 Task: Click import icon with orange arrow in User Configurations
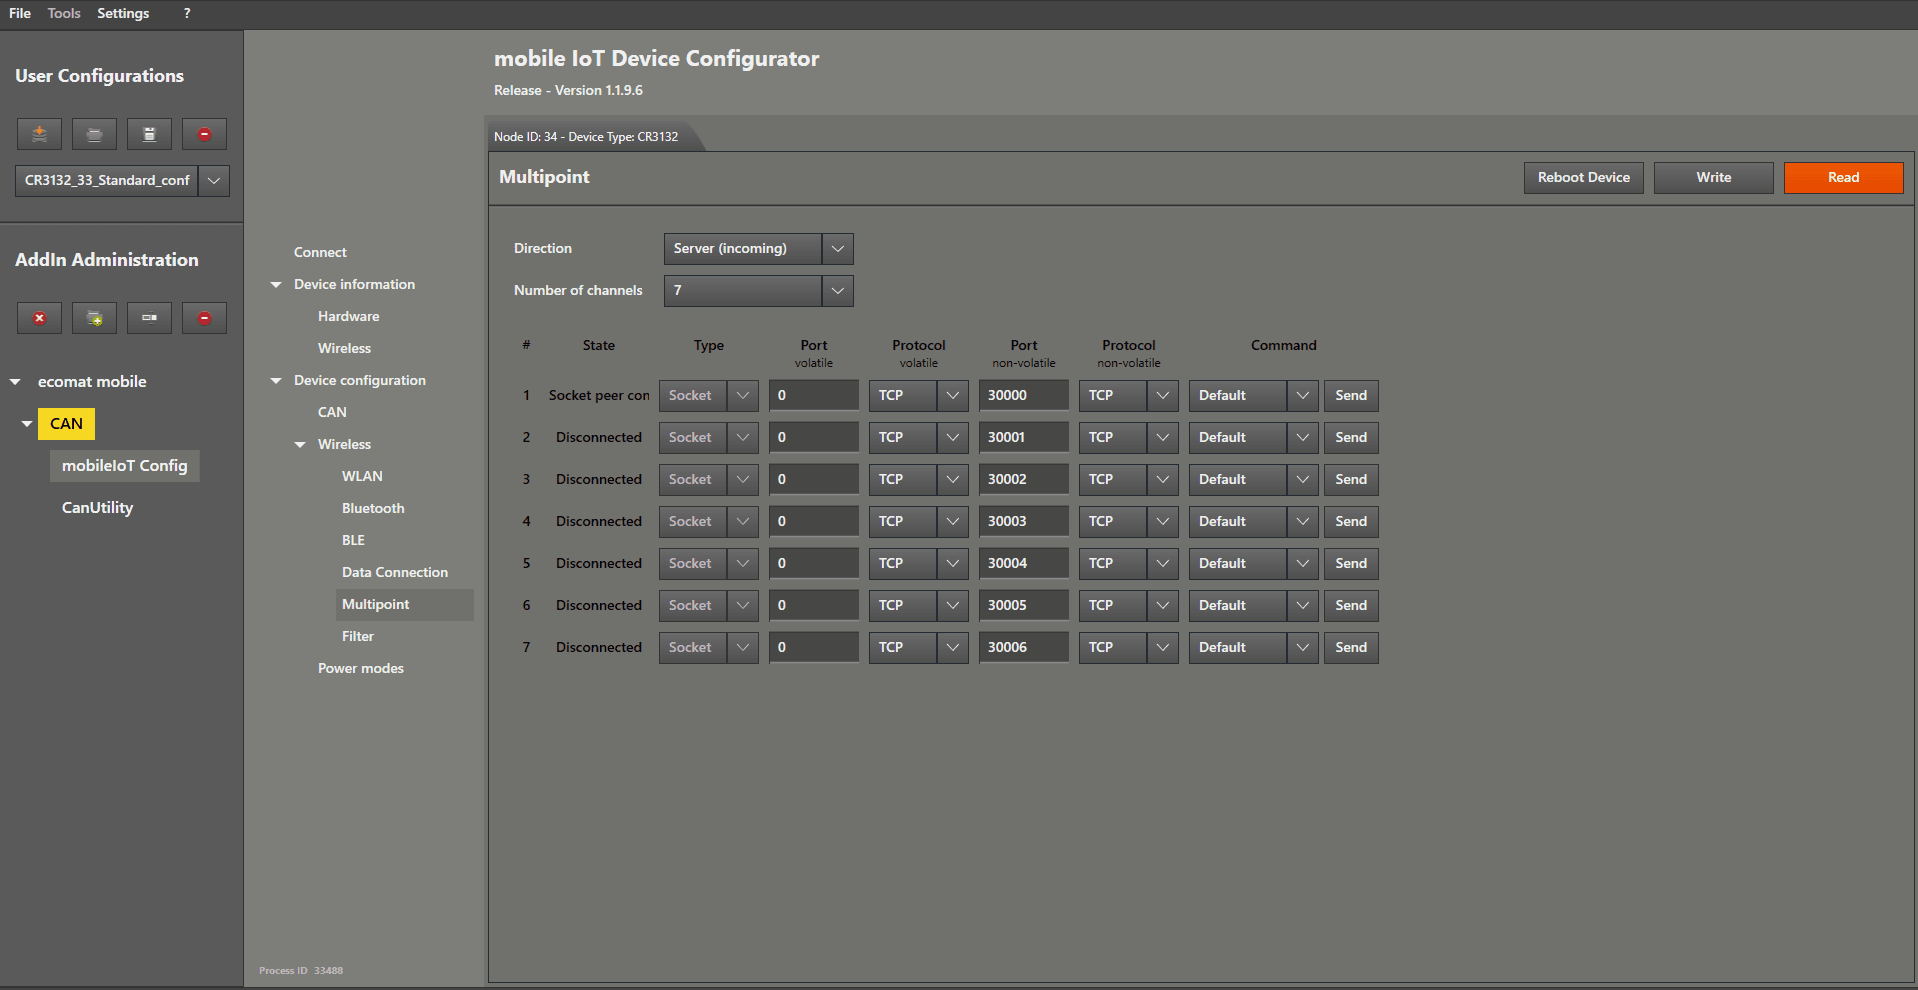[39, 134]
